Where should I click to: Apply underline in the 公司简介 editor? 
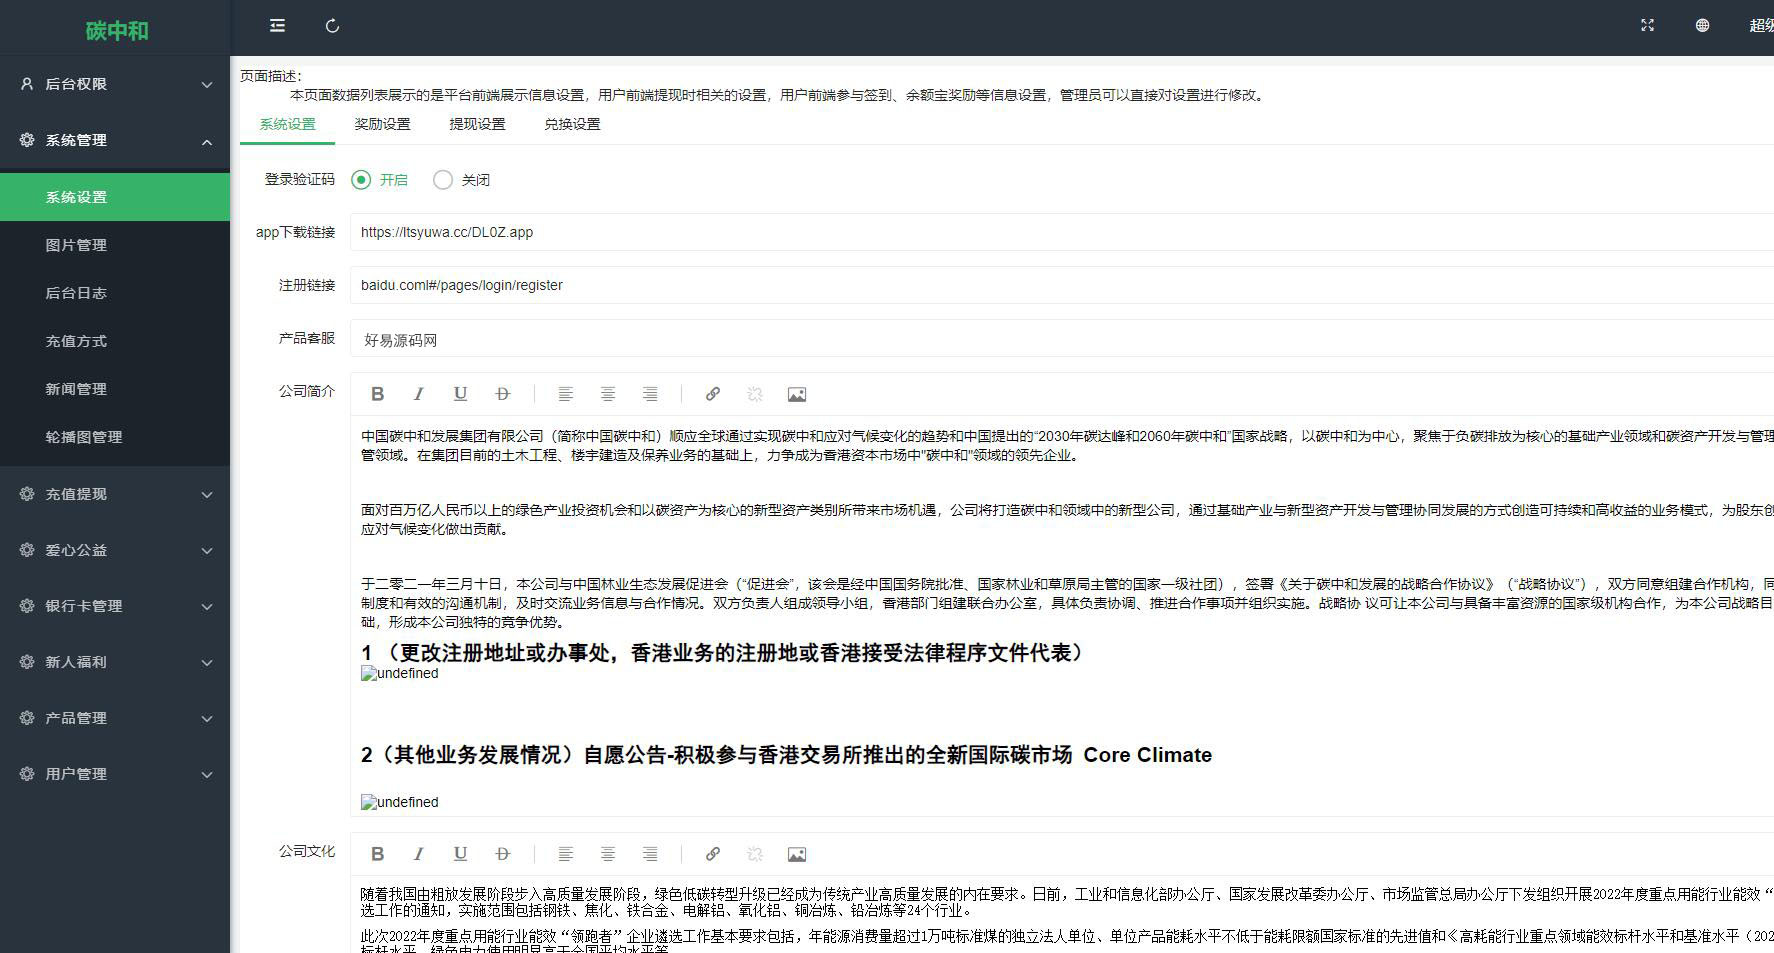pyautogui.click(x=460, y=394)
